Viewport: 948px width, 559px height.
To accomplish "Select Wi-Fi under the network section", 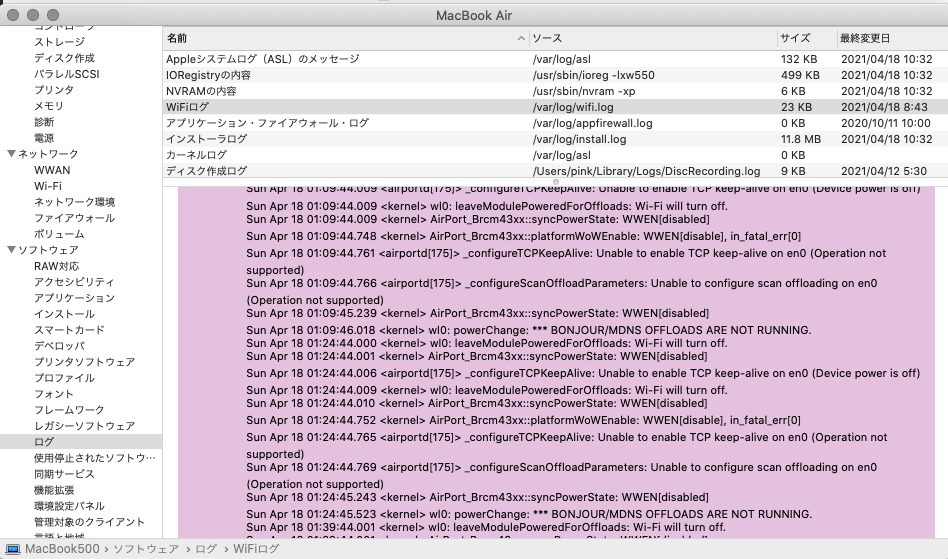I will click(47, 186).
